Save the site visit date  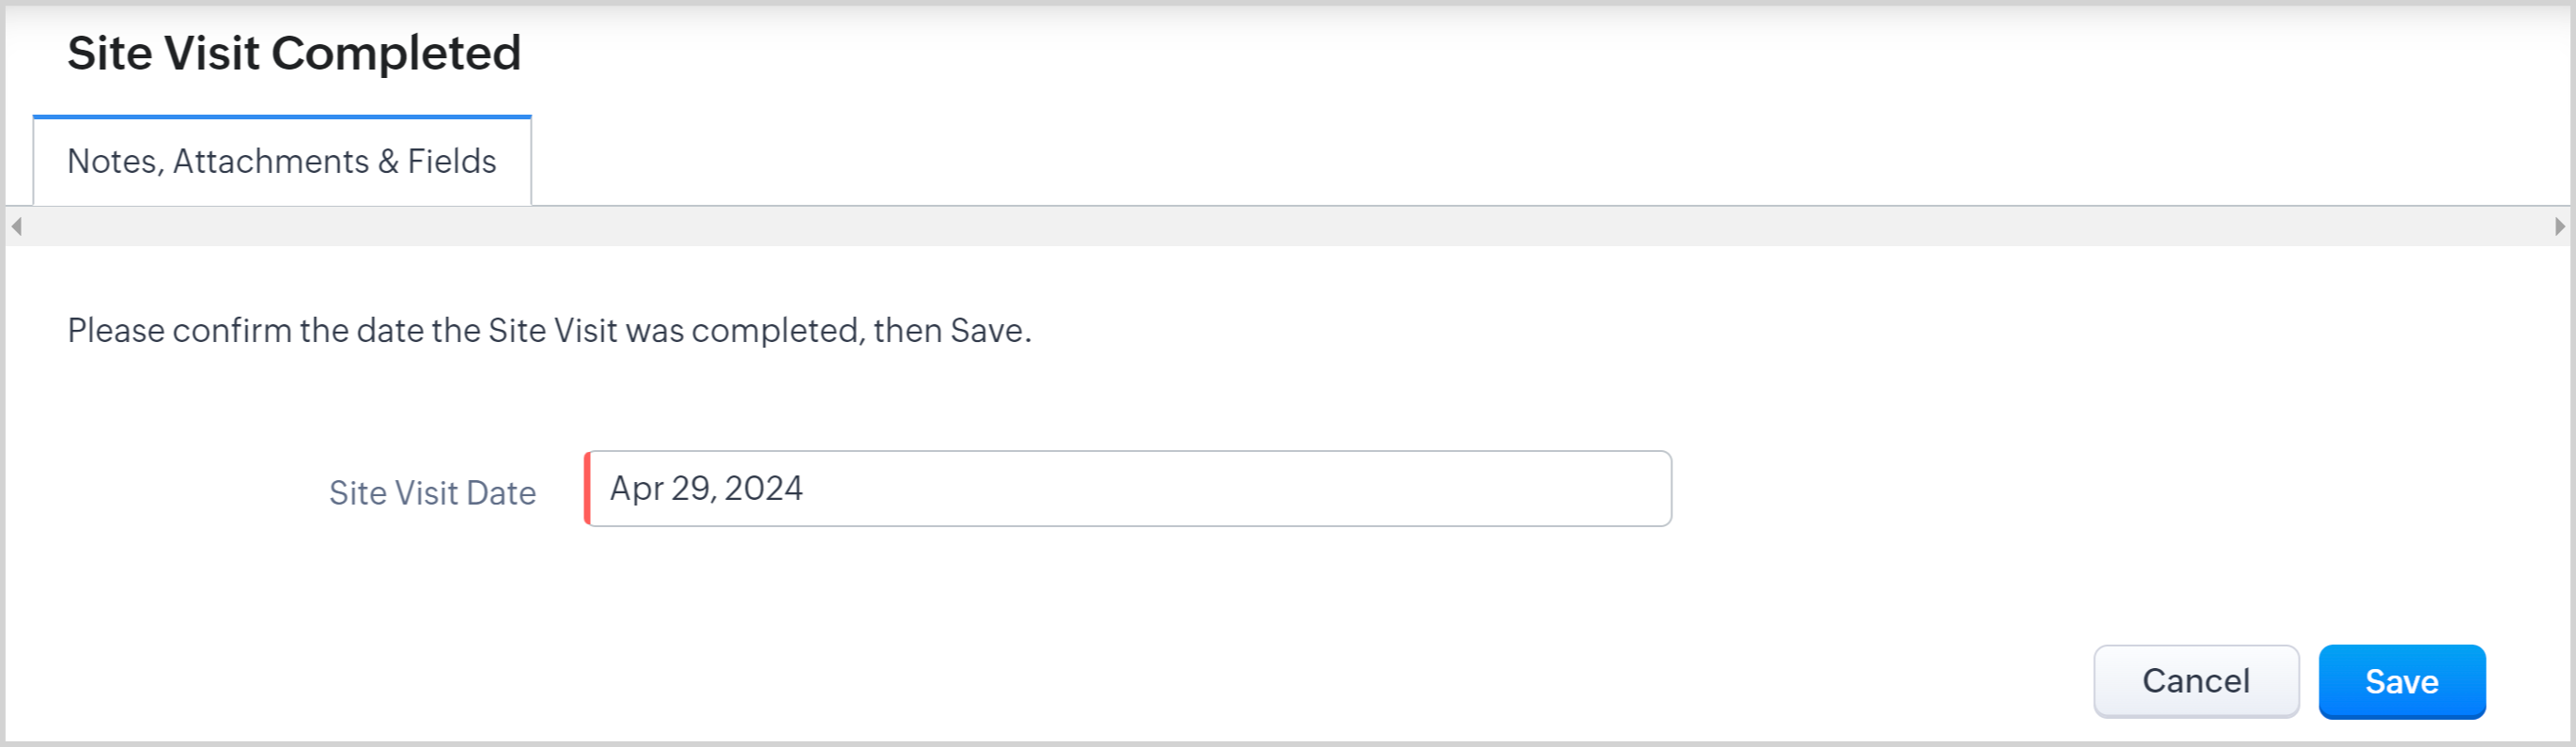coord(2401,682)
